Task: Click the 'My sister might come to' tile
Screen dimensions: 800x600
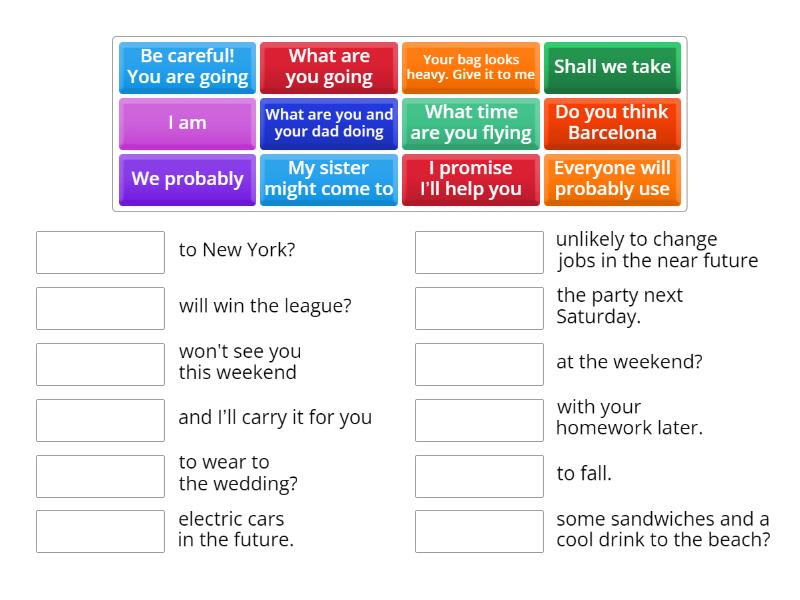Action: tap(329, 179)
